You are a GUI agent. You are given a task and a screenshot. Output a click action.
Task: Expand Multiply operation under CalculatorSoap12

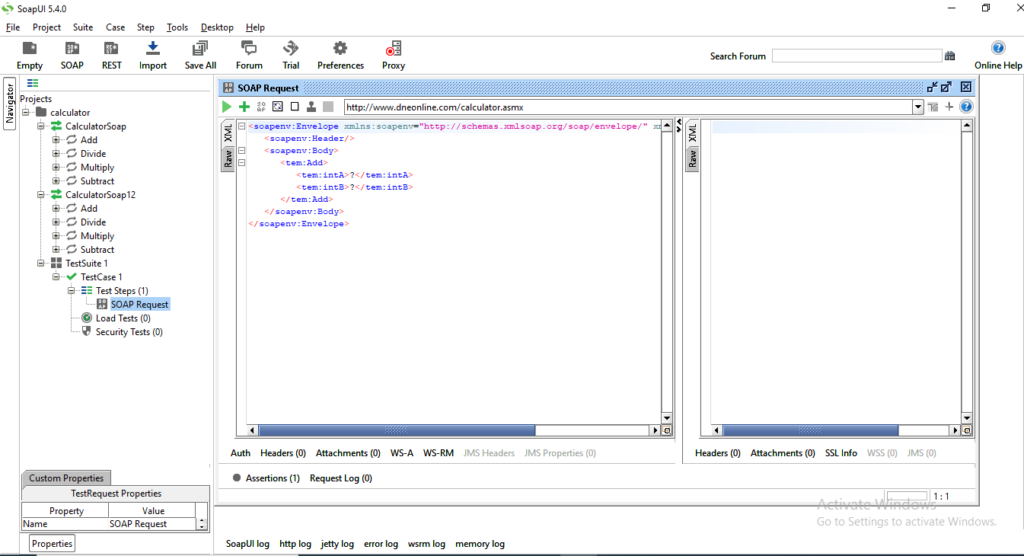click(56, 236)
